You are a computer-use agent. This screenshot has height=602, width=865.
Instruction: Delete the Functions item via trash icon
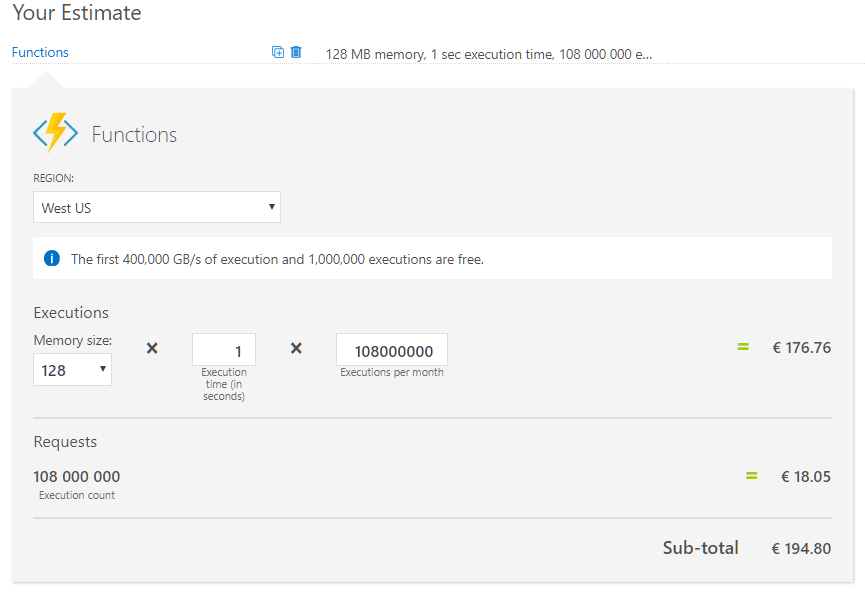point(296,52)
